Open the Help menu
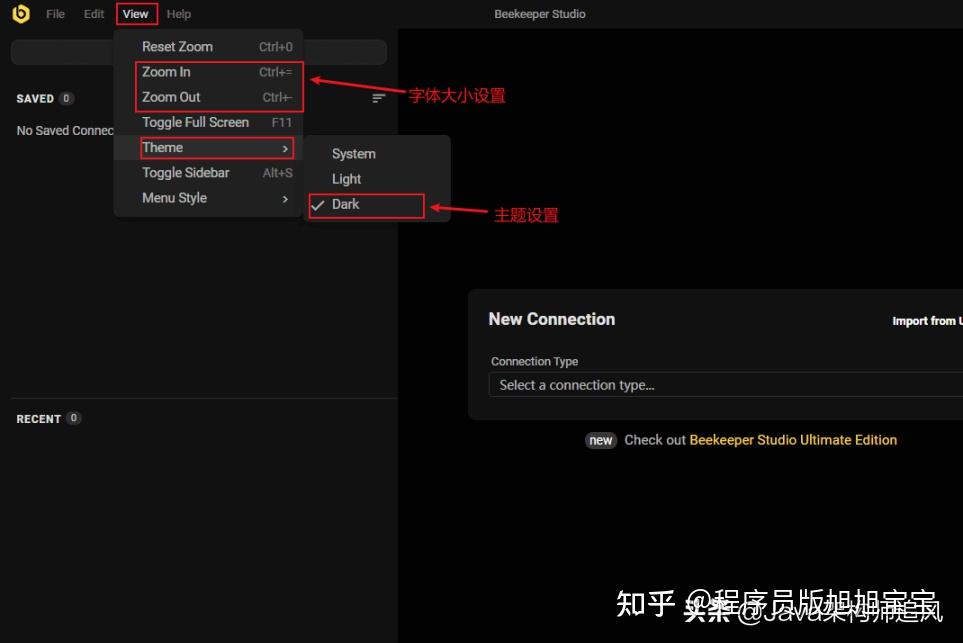The image size is (963, 643). 179,14
